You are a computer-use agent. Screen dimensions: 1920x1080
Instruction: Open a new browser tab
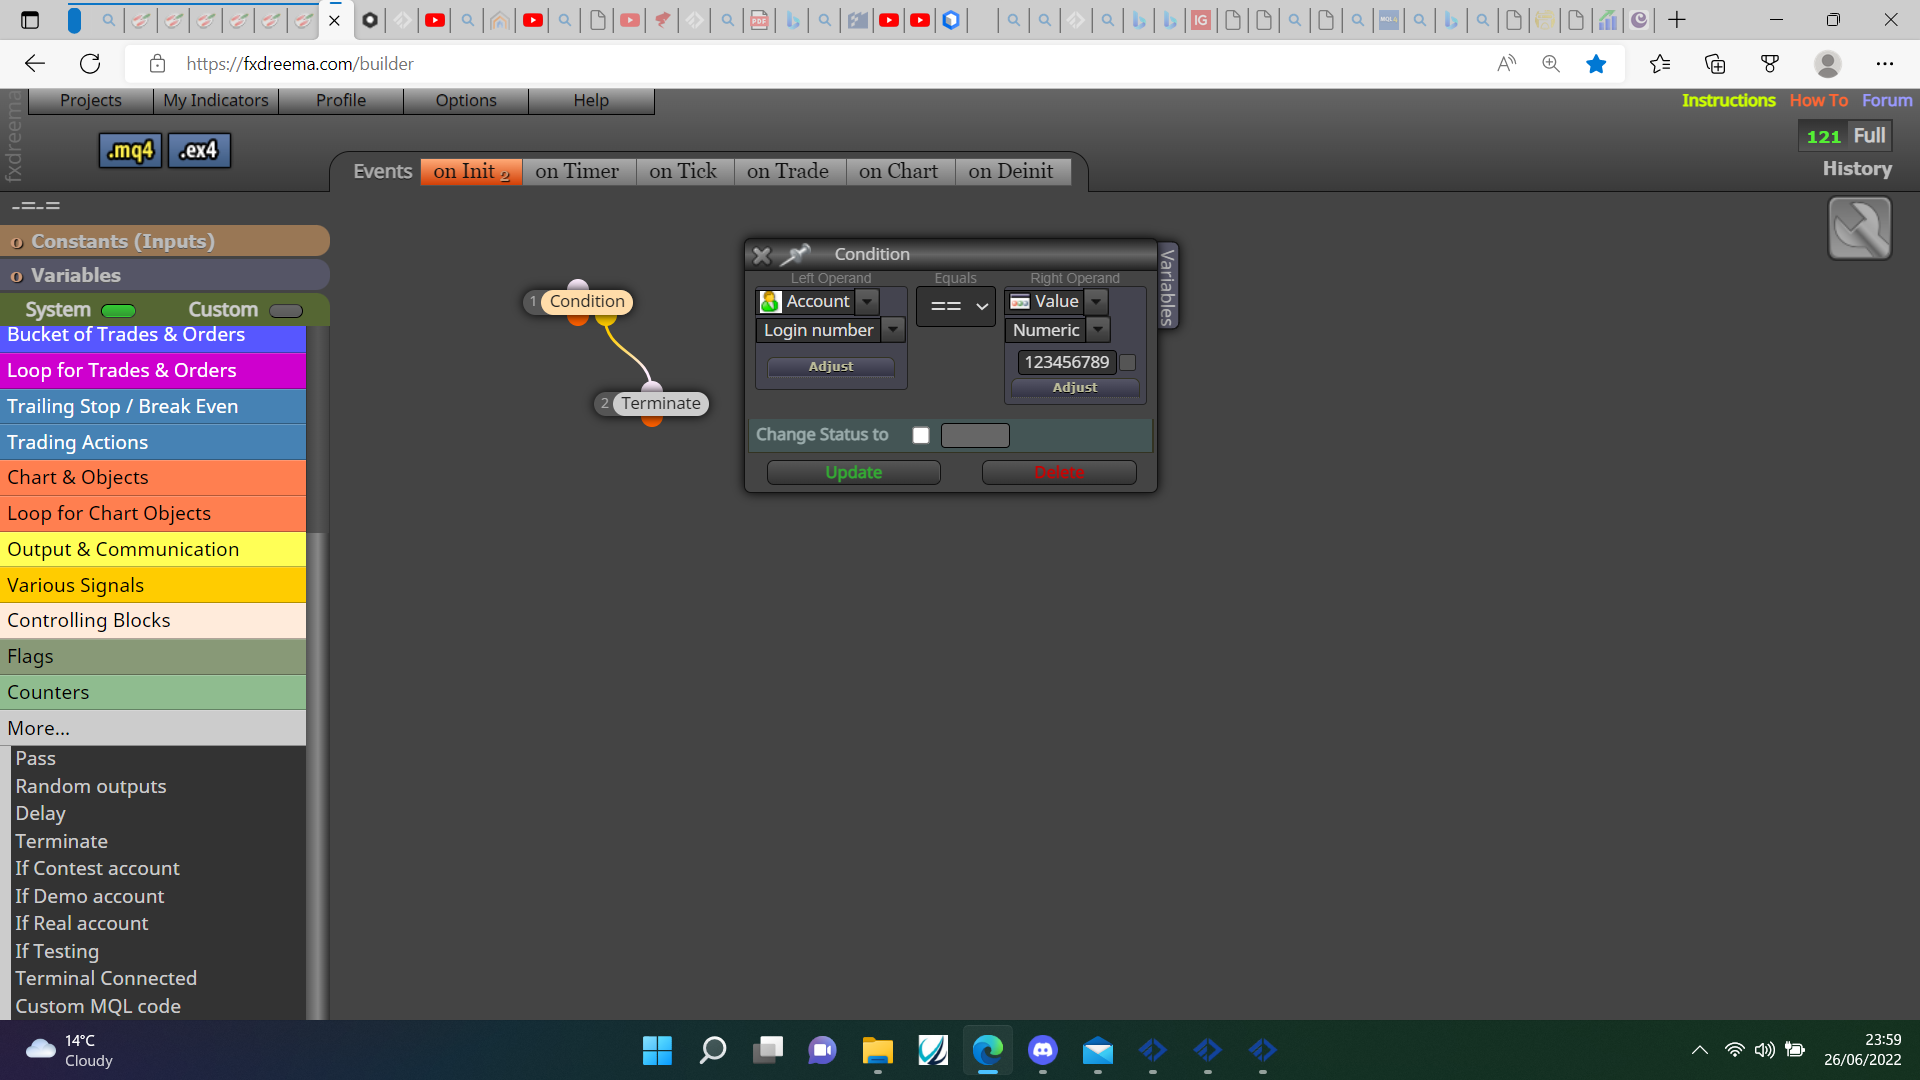pyautogui.click(x=1677, y=20)
